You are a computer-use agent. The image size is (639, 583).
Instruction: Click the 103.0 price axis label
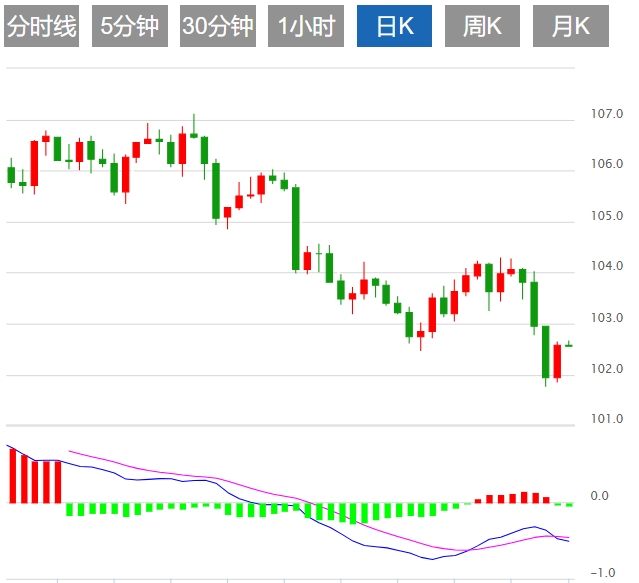(607, 318)
